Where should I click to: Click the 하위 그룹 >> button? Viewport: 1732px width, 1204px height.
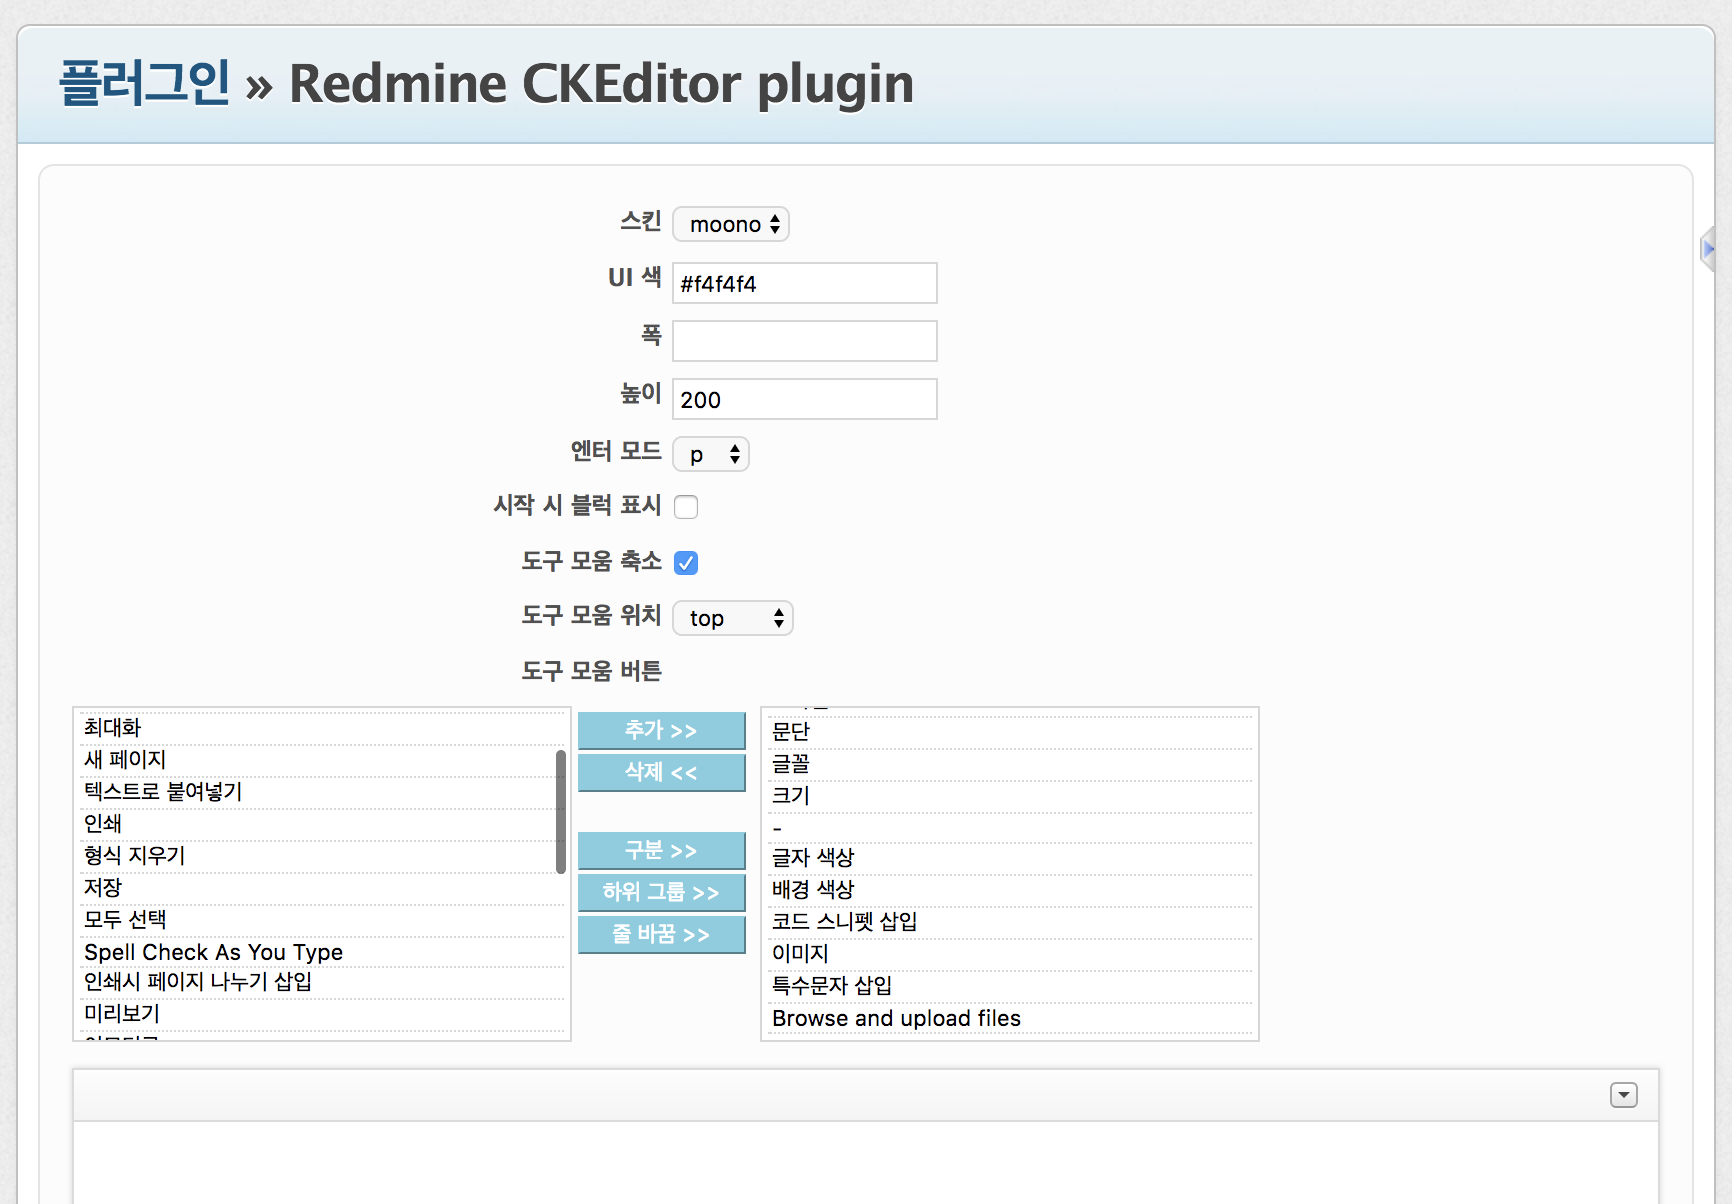[662, 892]
